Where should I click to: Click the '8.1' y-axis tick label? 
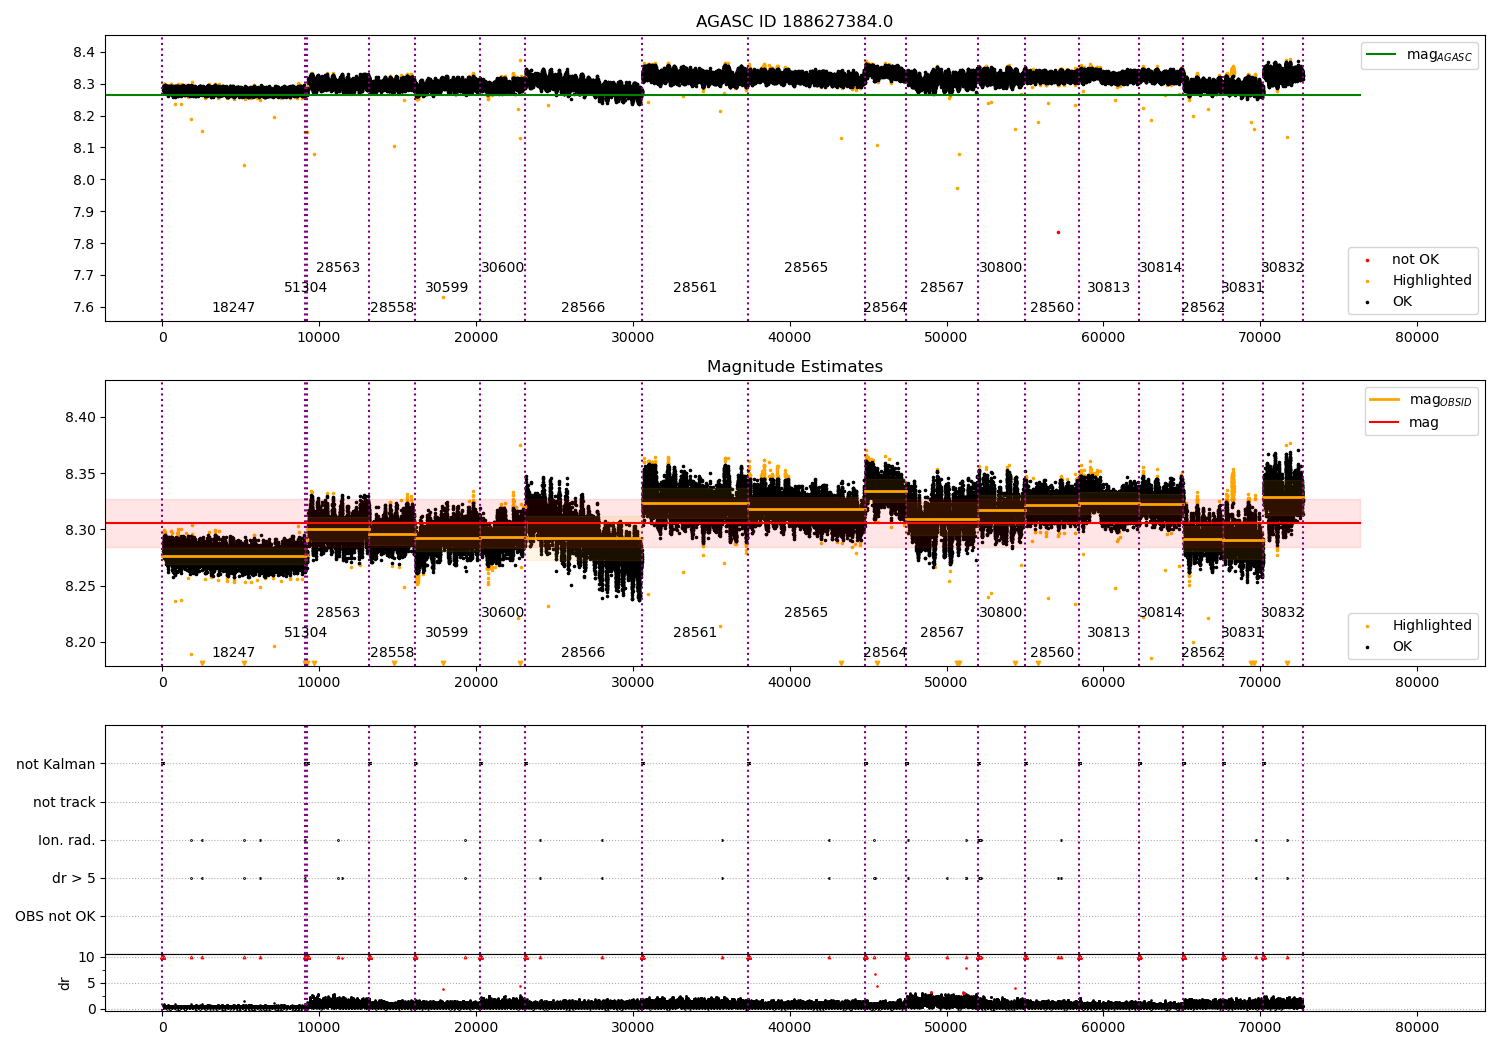(x=84, y=148)
